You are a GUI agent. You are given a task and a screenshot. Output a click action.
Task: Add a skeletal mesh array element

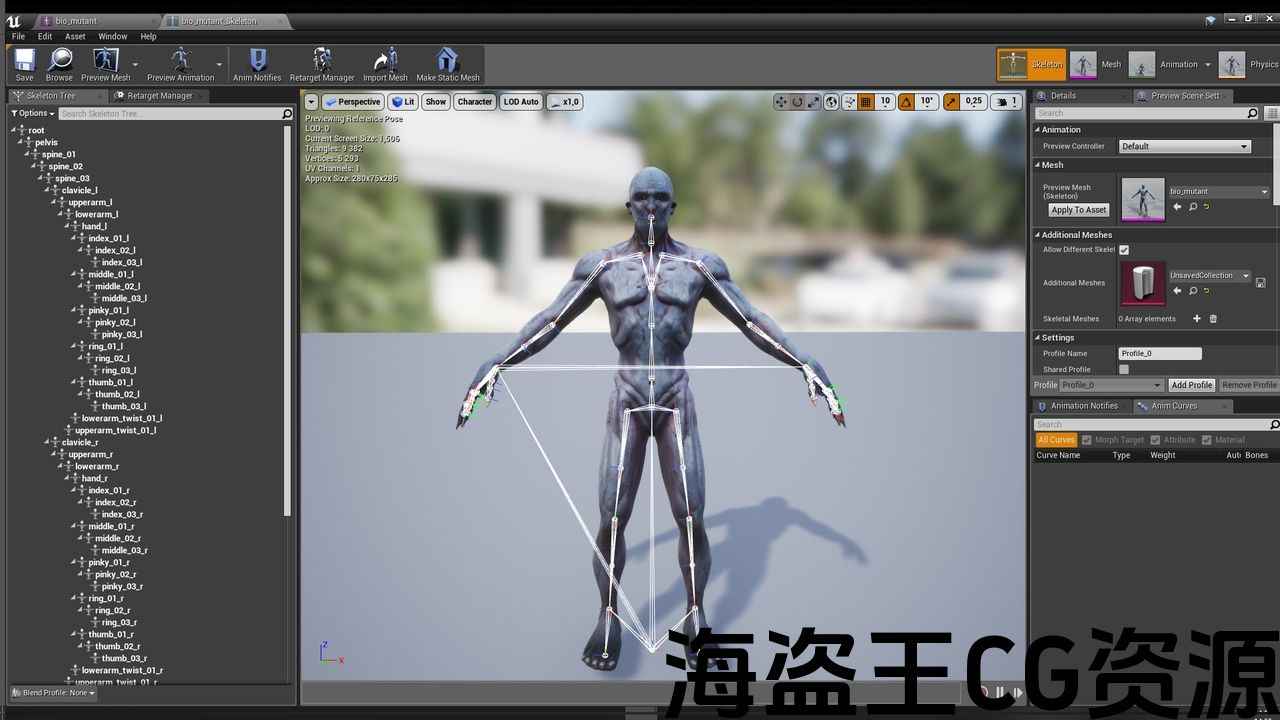(1196, 319)
